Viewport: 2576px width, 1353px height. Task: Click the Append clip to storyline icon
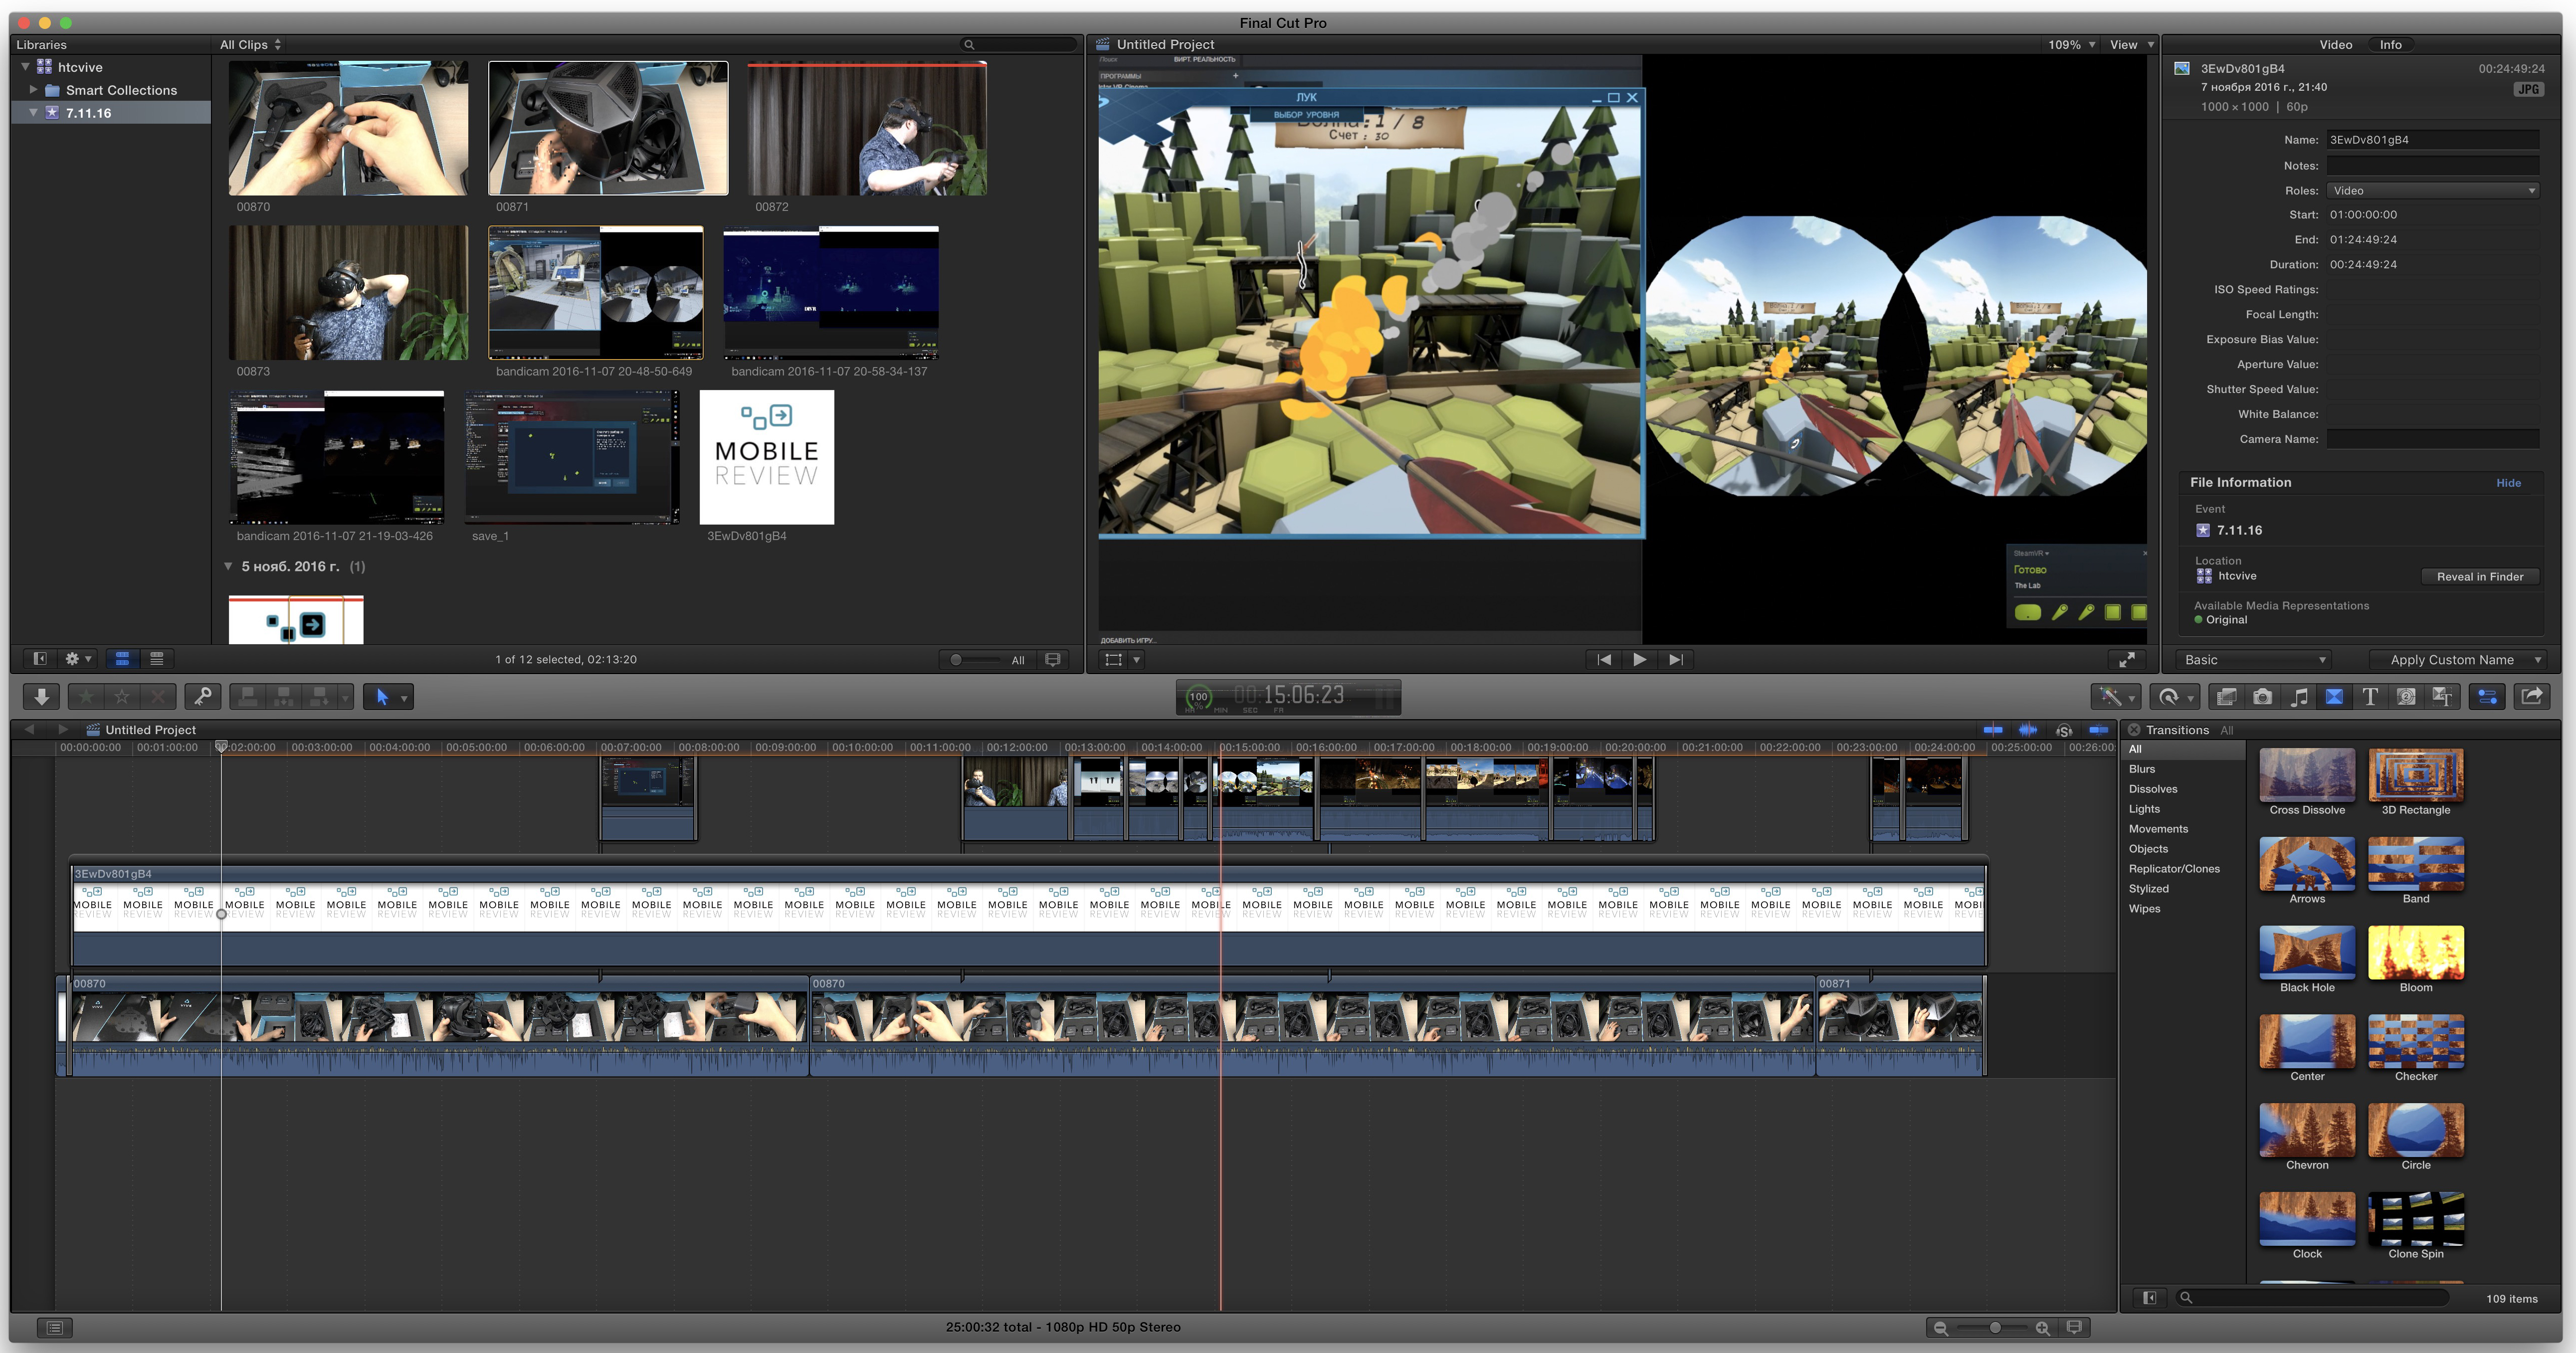[320, 696]
